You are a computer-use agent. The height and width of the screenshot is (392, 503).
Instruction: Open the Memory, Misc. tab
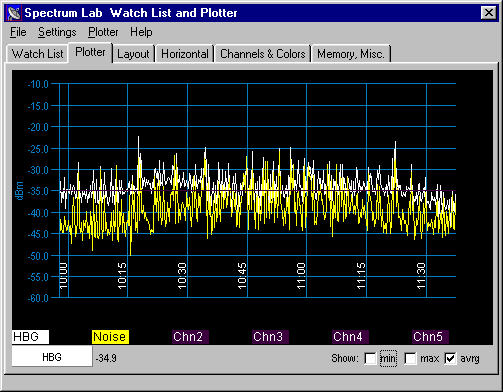[x=351, y=54]
